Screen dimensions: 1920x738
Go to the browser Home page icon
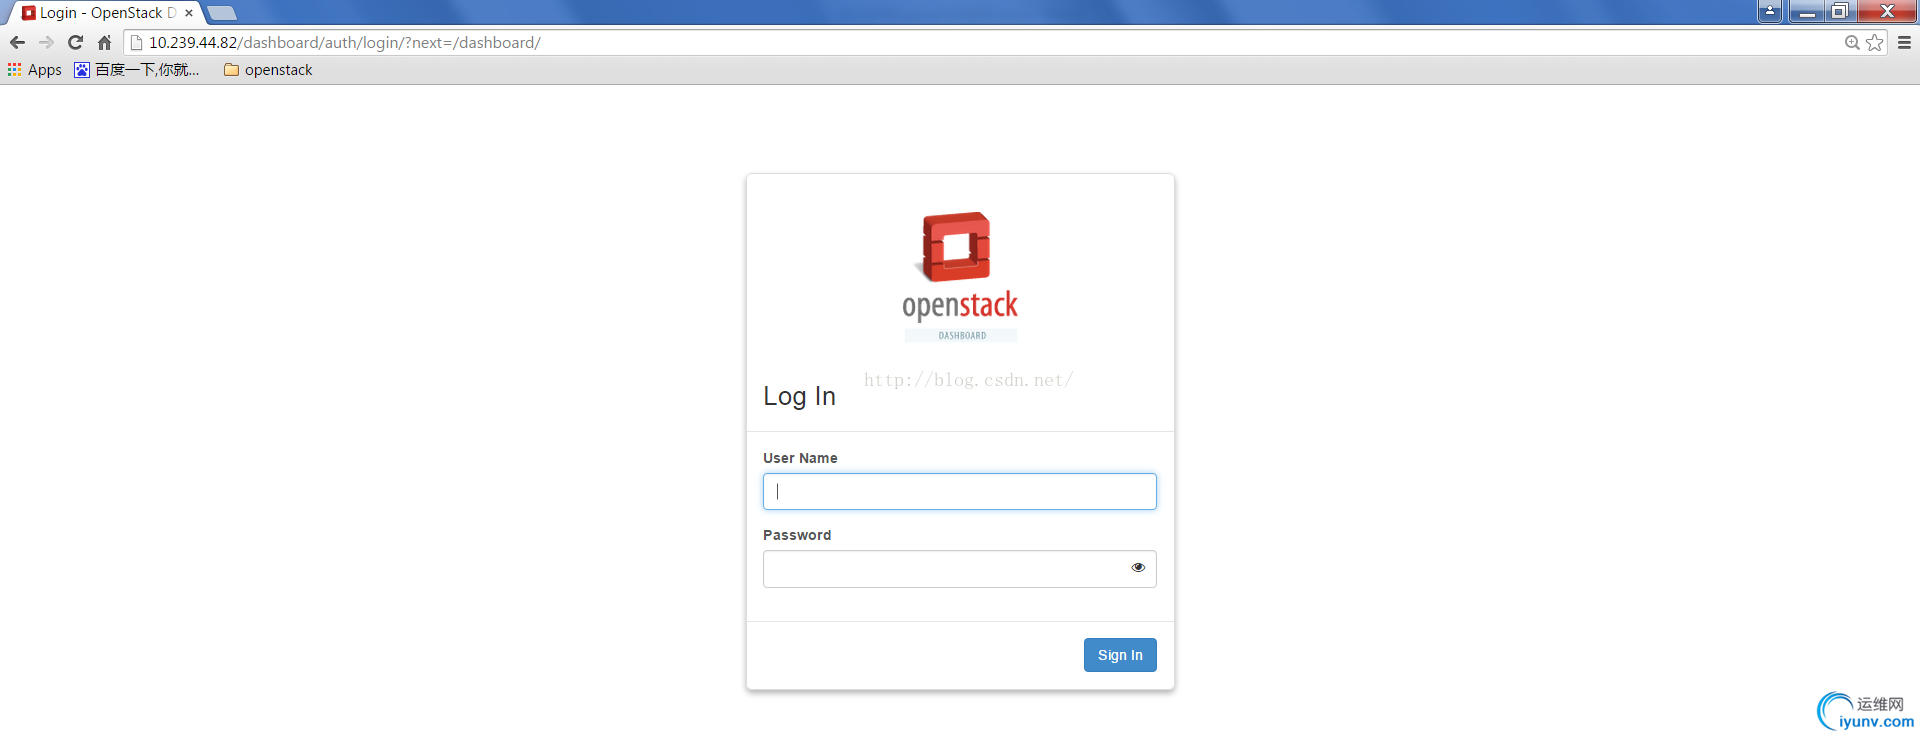pyautogui.click(x=104, y=42)
